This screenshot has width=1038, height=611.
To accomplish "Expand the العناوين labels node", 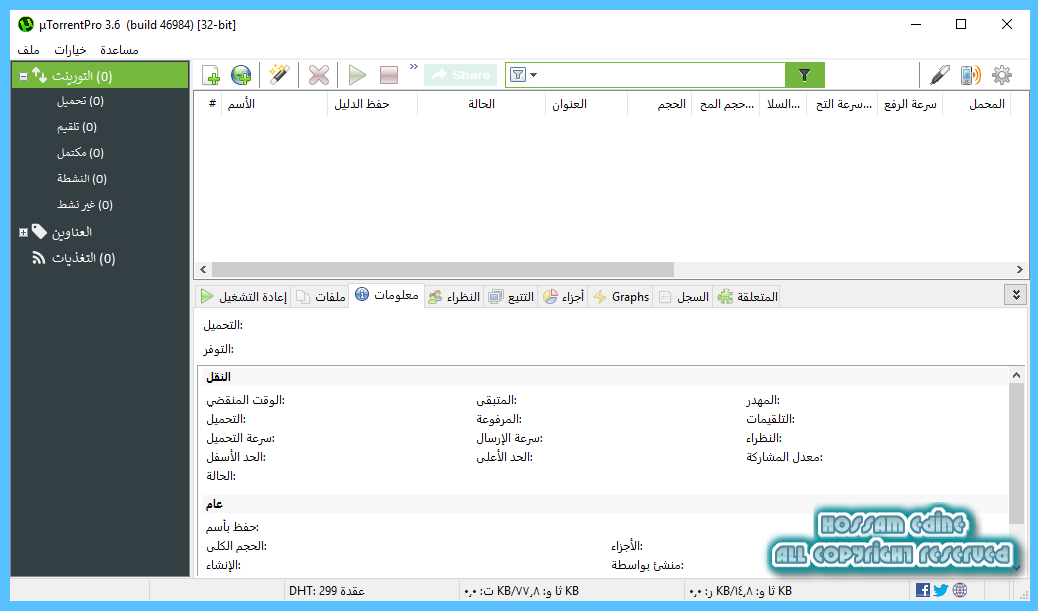I will tap(23, 232).
